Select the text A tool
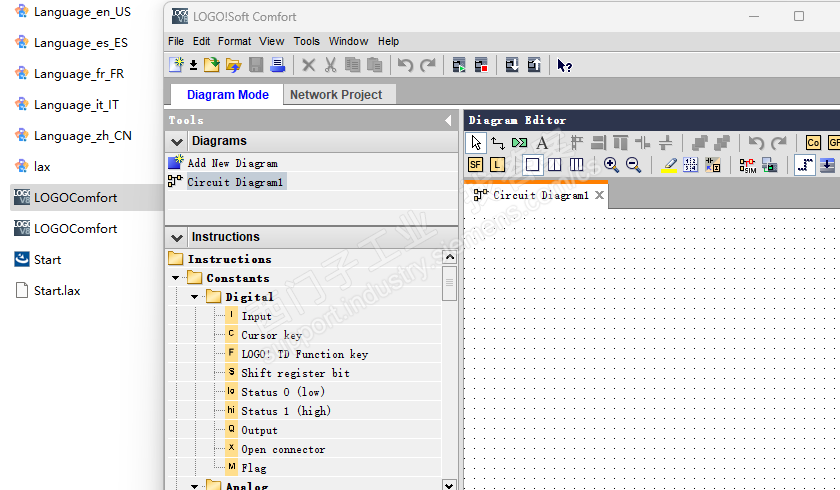Screen dimensions: 840x490 pos(542,143)
